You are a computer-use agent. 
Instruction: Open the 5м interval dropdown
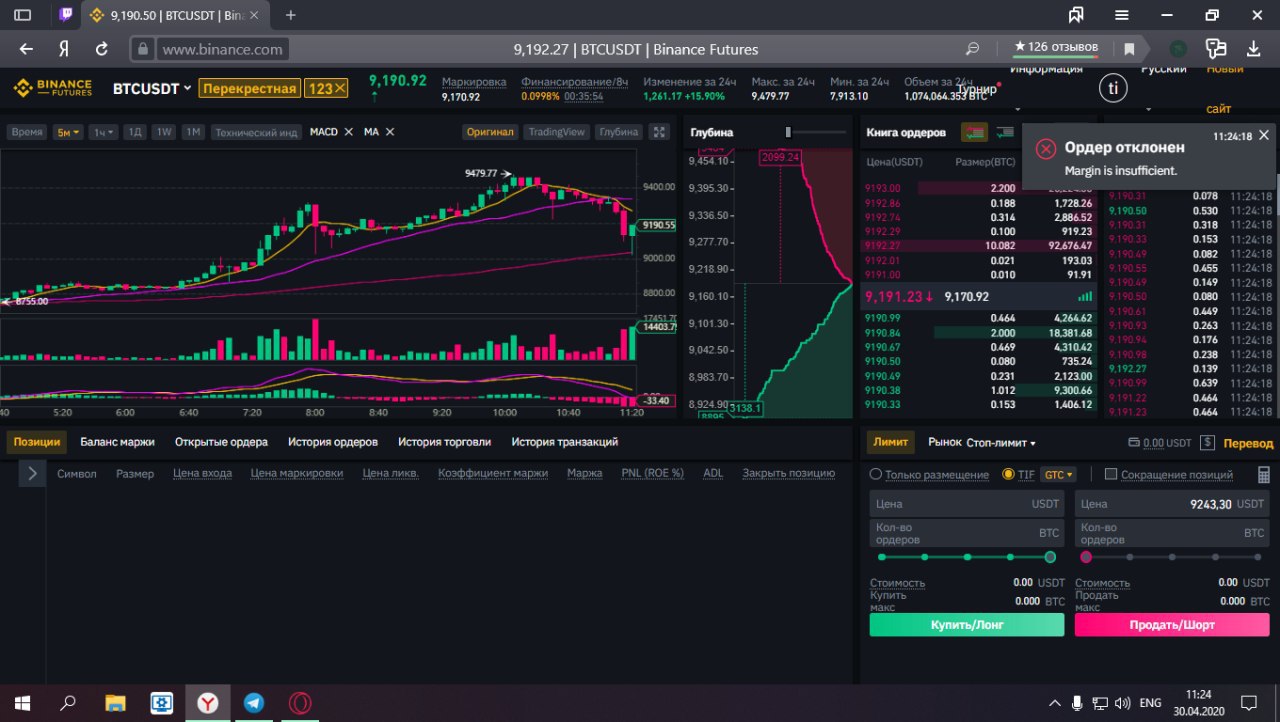[68, 132]
